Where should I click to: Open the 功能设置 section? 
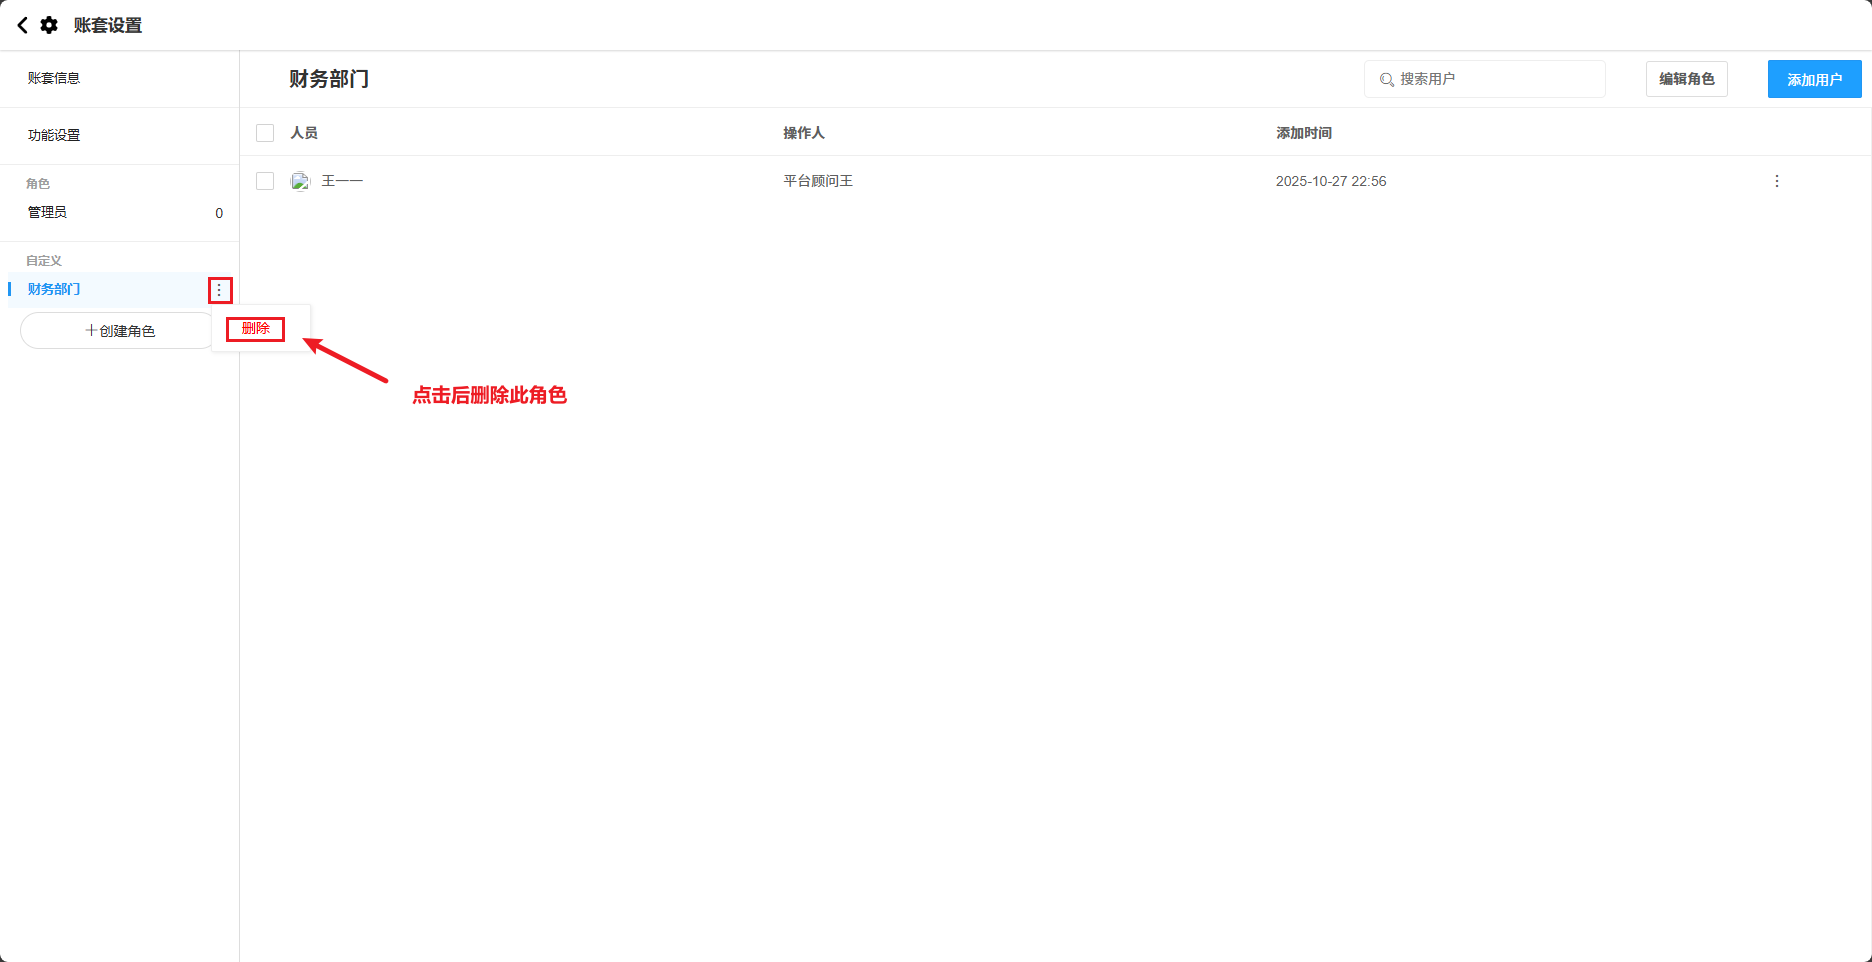point(54,135)
